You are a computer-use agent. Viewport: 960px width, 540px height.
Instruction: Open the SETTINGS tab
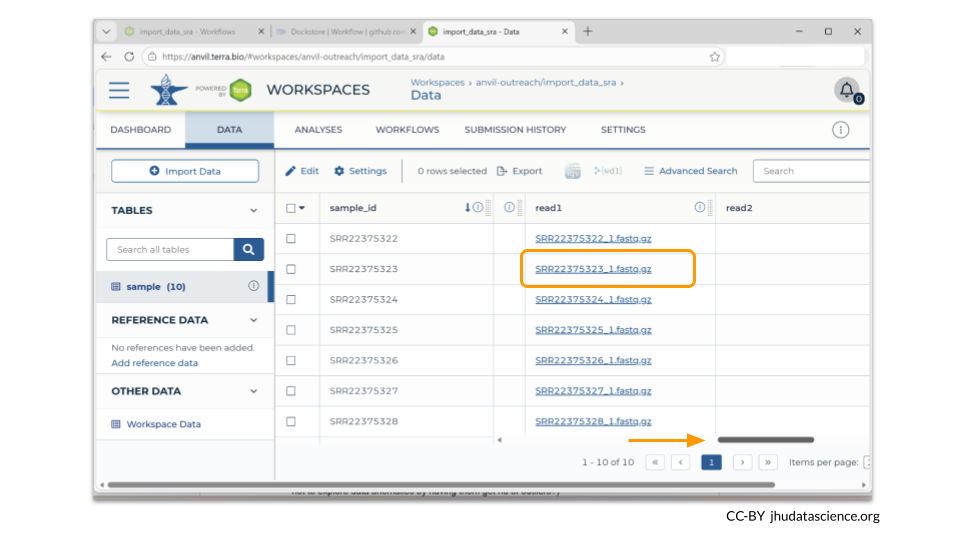coord(623,130)
